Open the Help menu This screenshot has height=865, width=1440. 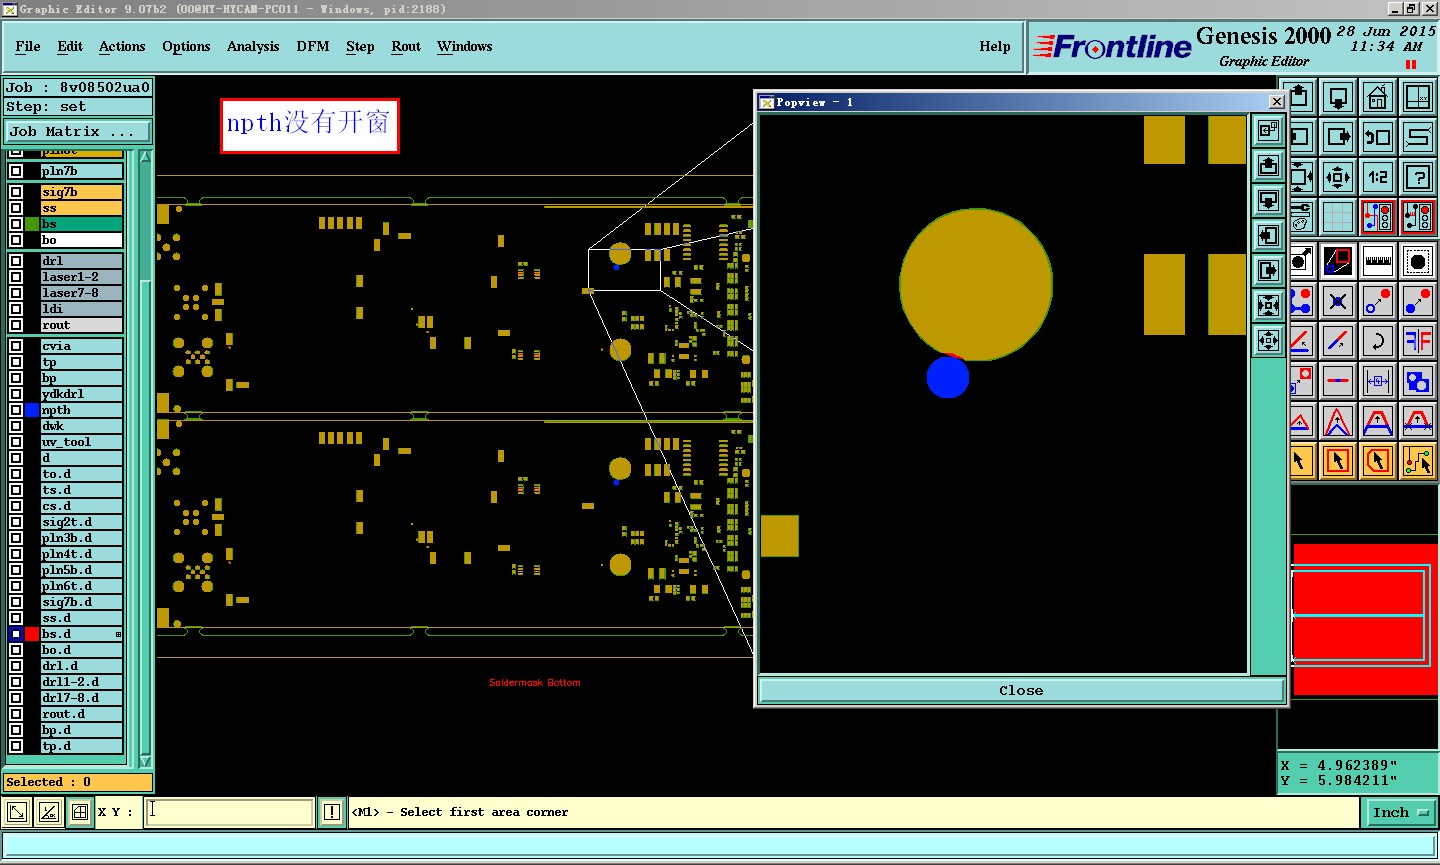995,46
